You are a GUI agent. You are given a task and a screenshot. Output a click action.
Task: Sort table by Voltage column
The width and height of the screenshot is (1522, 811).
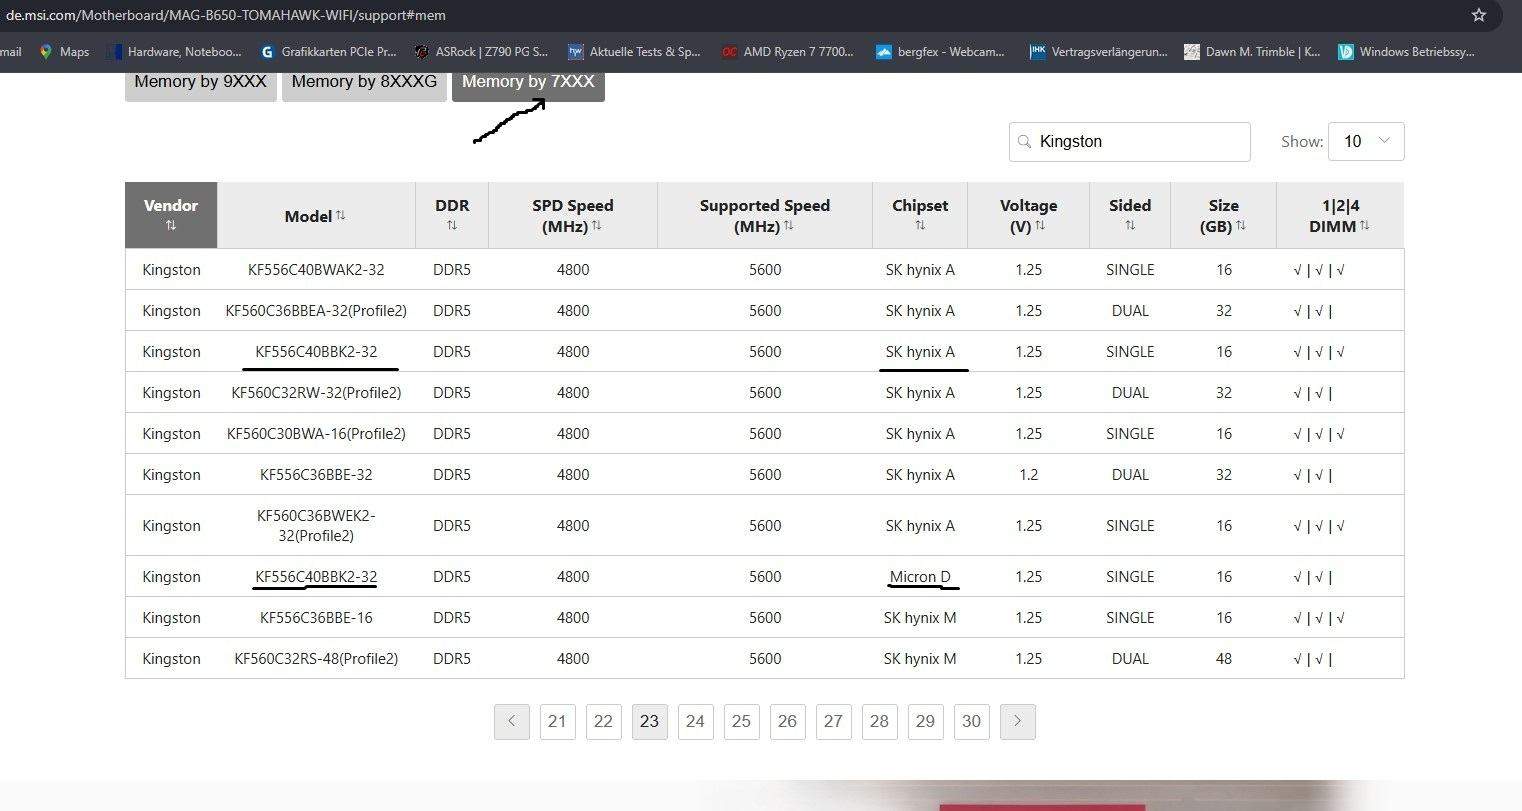(x=1028, y=215)
